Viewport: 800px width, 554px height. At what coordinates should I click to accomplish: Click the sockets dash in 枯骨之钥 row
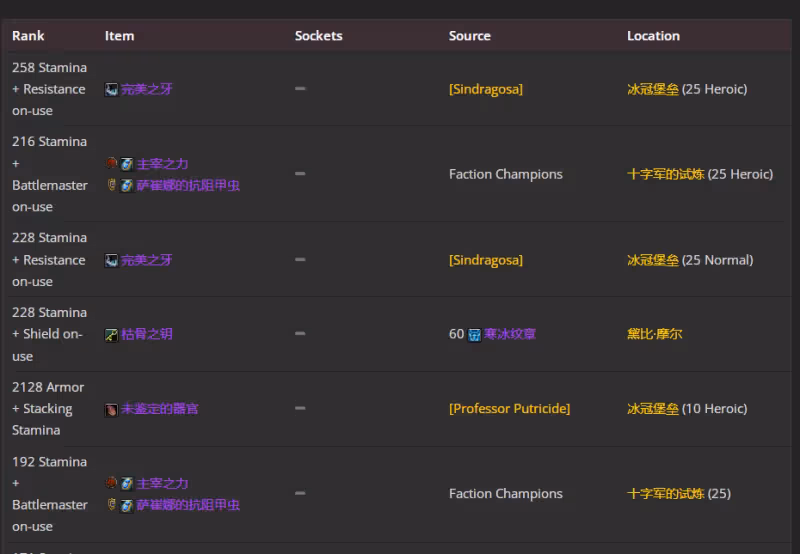coord(300,334)
